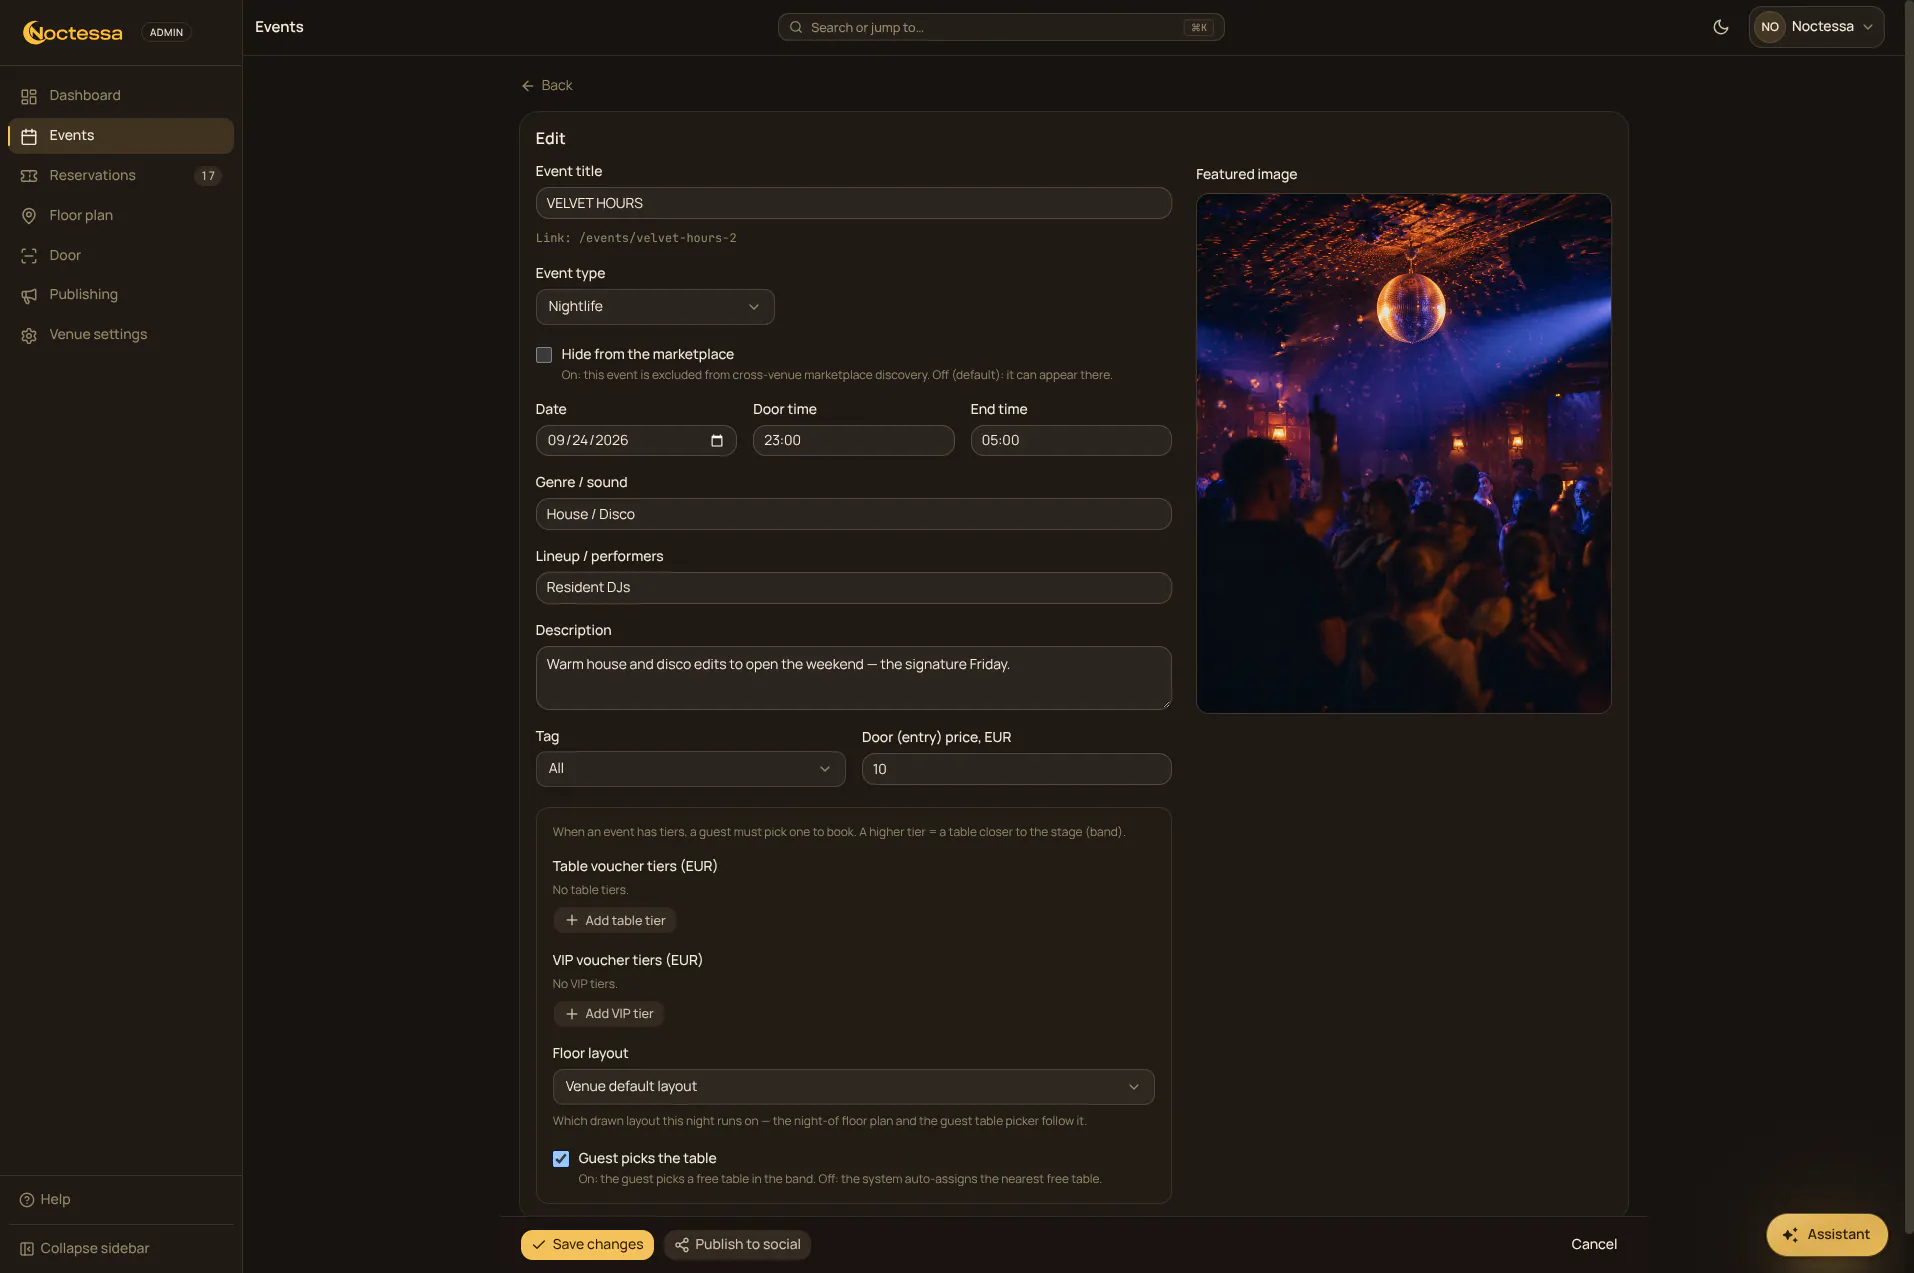Viewport: 1914px width, 1273px height.
Task: Click the Collapse sidebar panel icon
Action: coord(27,1249)
